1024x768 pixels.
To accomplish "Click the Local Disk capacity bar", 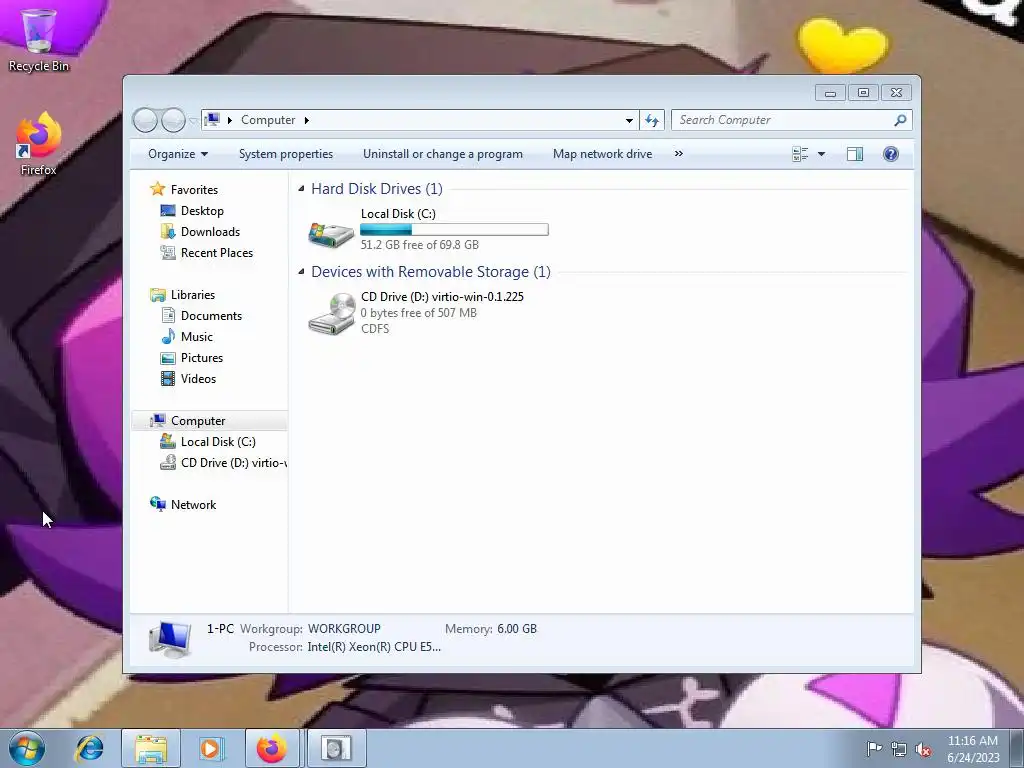I will tap(455, 230).
